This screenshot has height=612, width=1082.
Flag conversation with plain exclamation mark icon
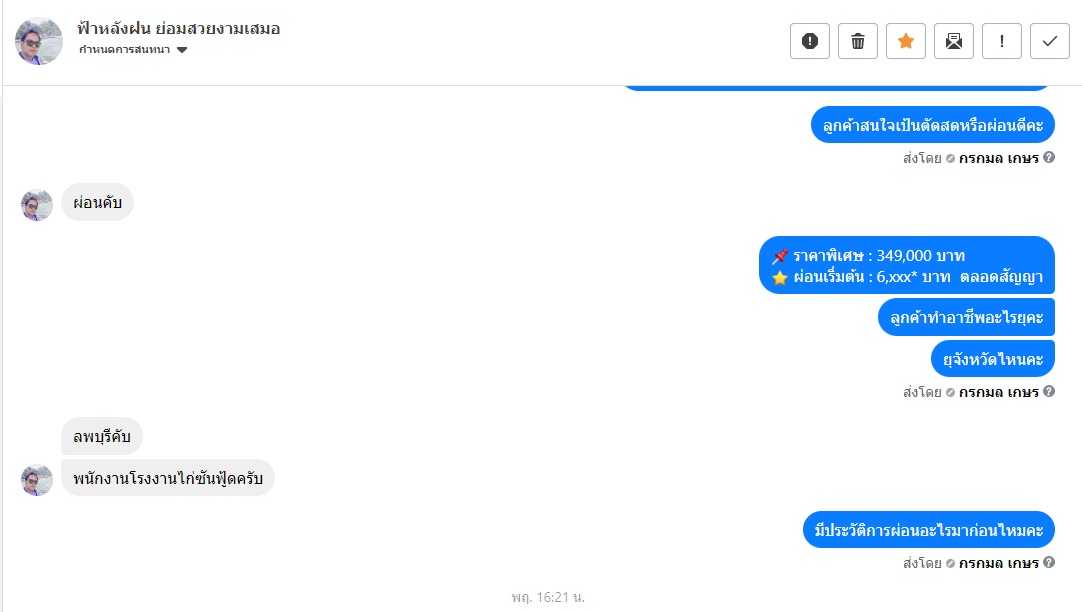tap(1001, 41)
